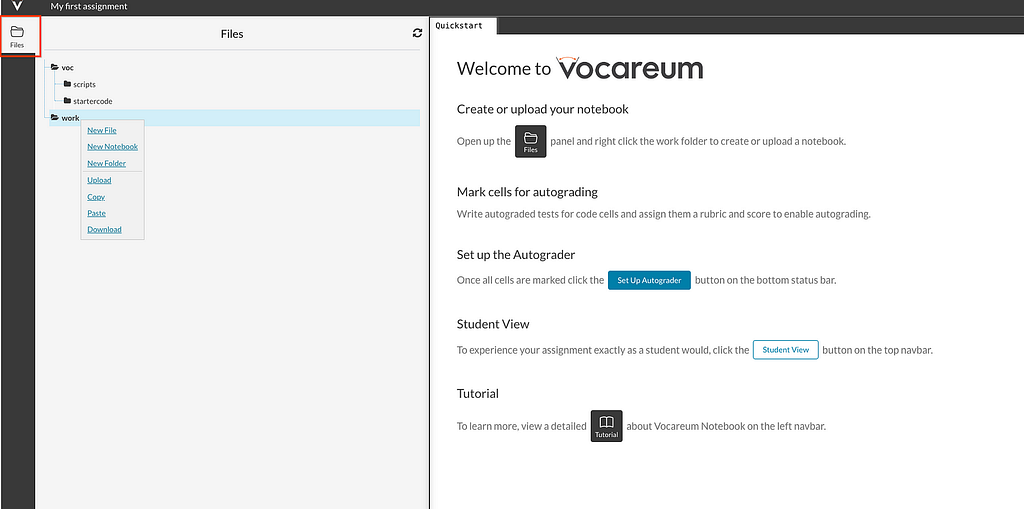Click the Vocareum V logo in top bar
Screen dimensions: 1024x509
[18, 6]
